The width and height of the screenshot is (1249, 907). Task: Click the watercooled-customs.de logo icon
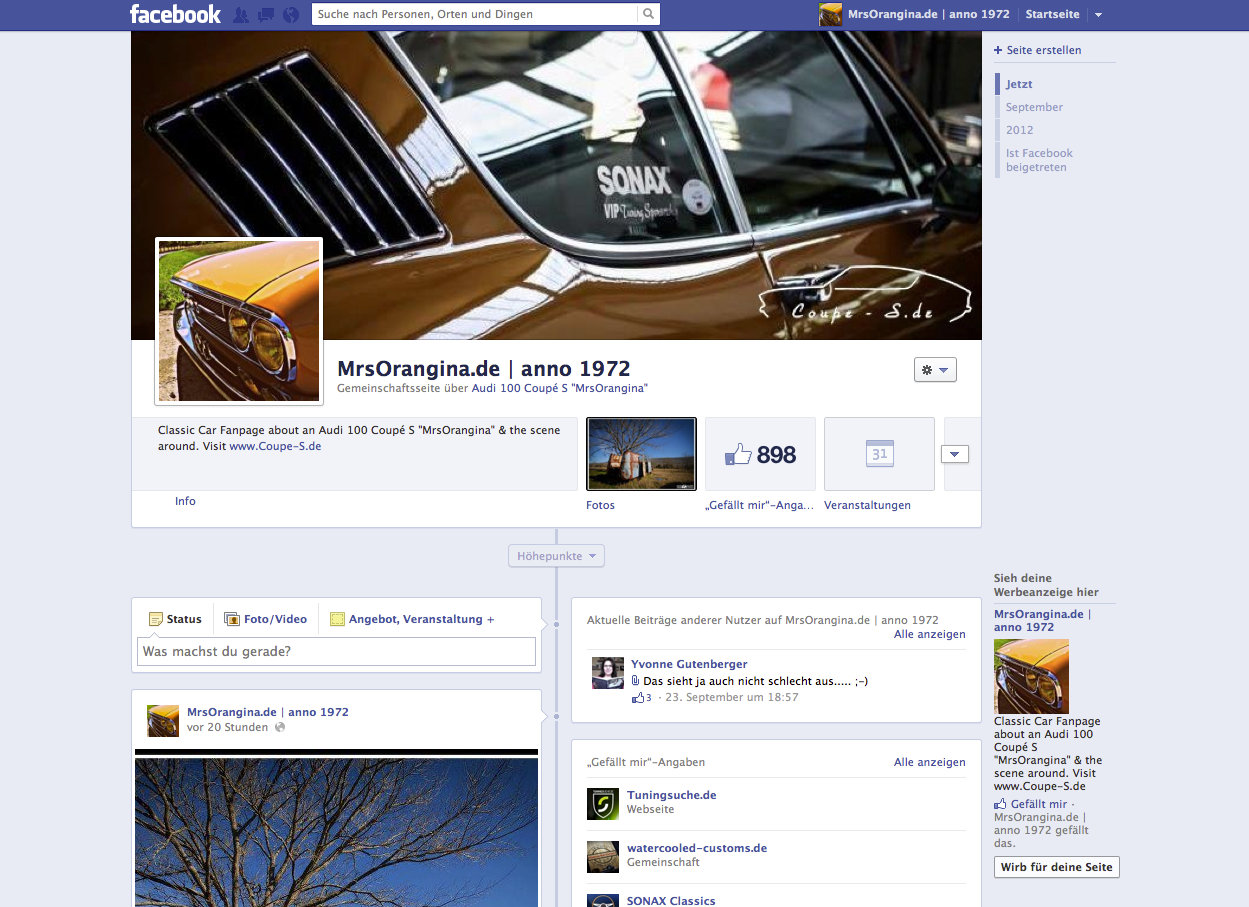603,857
